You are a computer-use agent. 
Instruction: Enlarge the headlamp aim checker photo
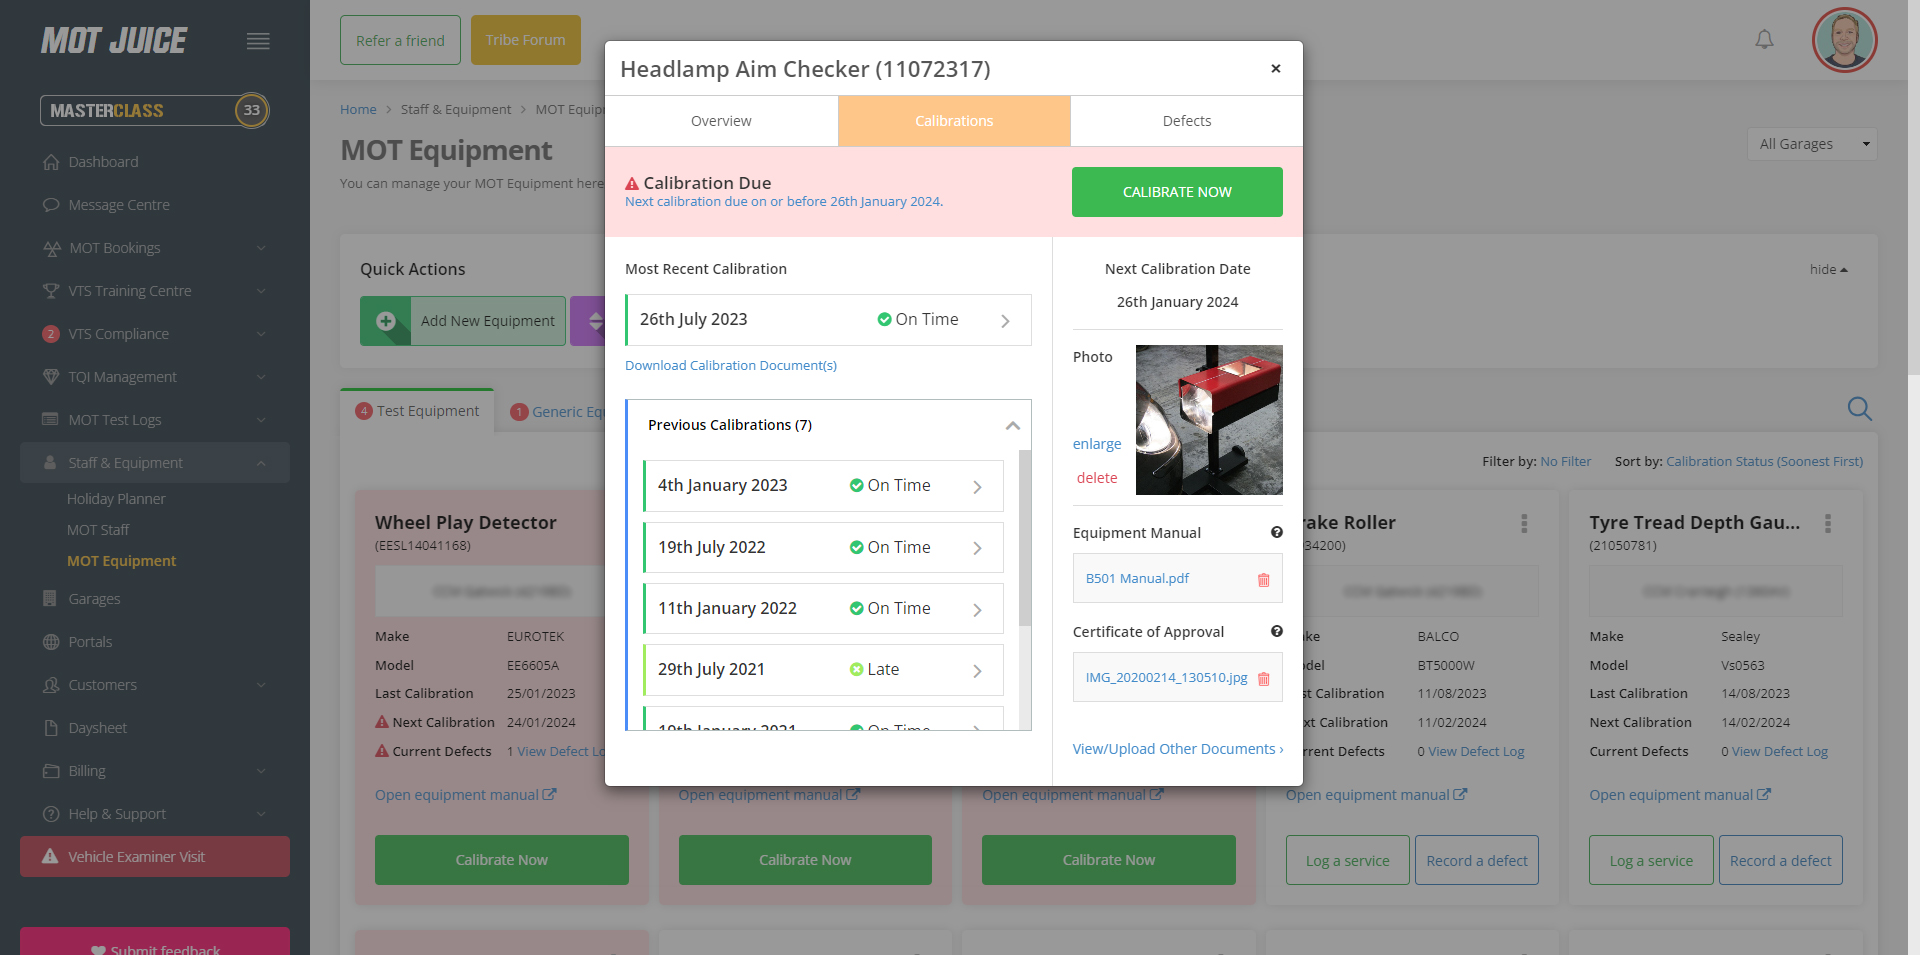(x=1096, y=444)
